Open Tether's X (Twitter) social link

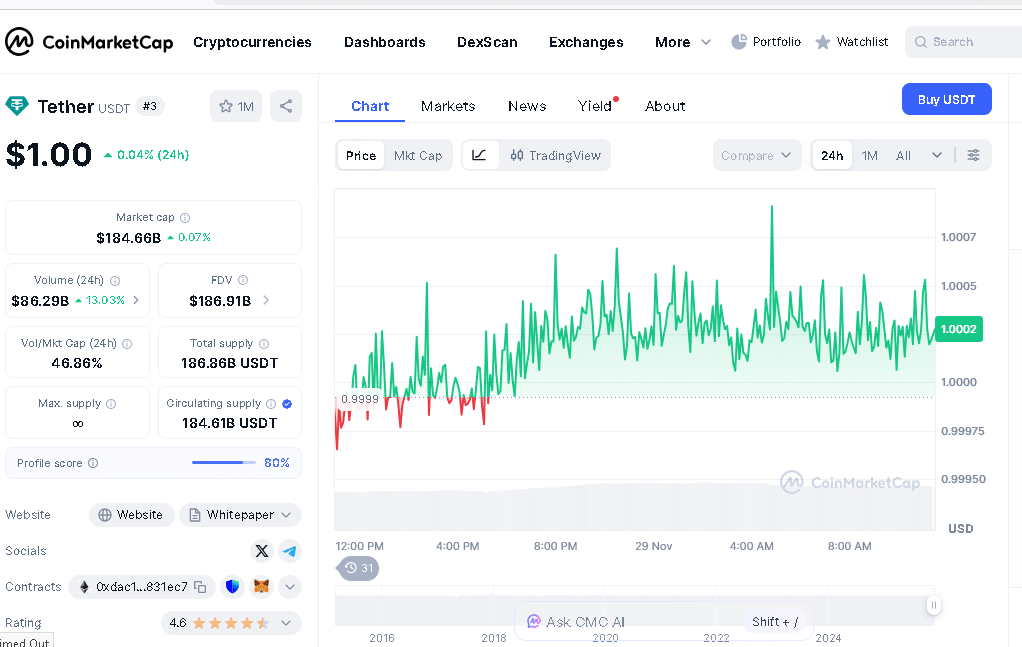click(x=262, y=551)
